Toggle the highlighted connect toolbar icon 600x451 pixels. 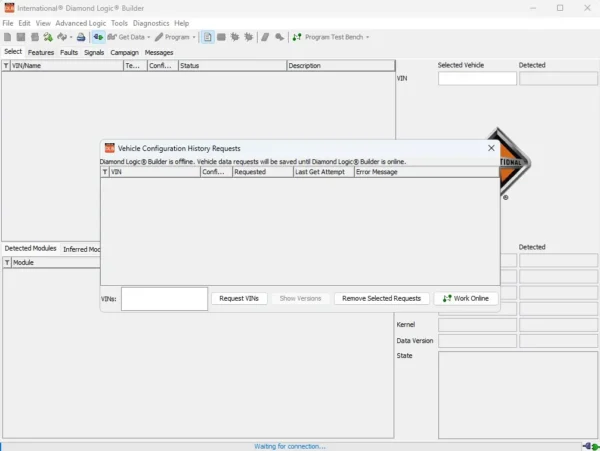click(x=98, y=37)
